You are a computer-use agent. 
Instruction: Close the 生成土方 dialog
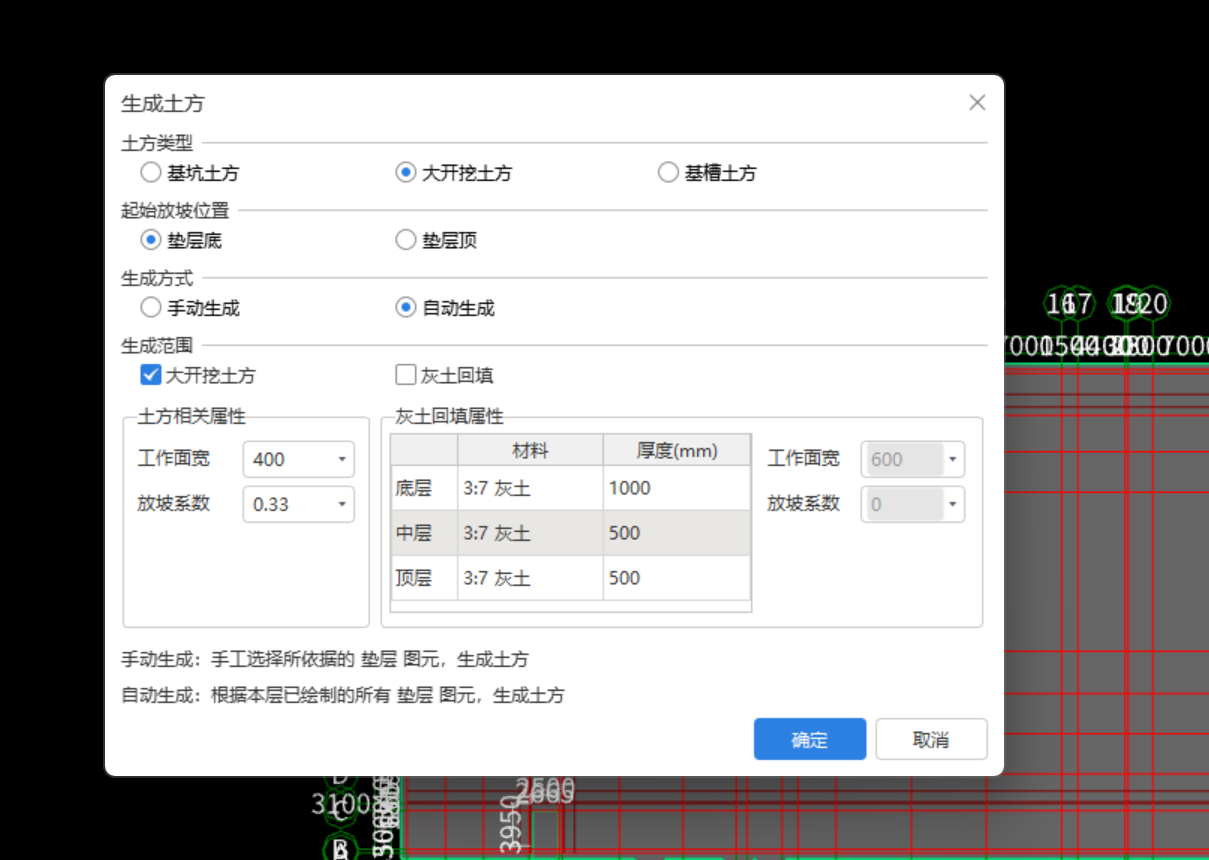click(977, 102)
